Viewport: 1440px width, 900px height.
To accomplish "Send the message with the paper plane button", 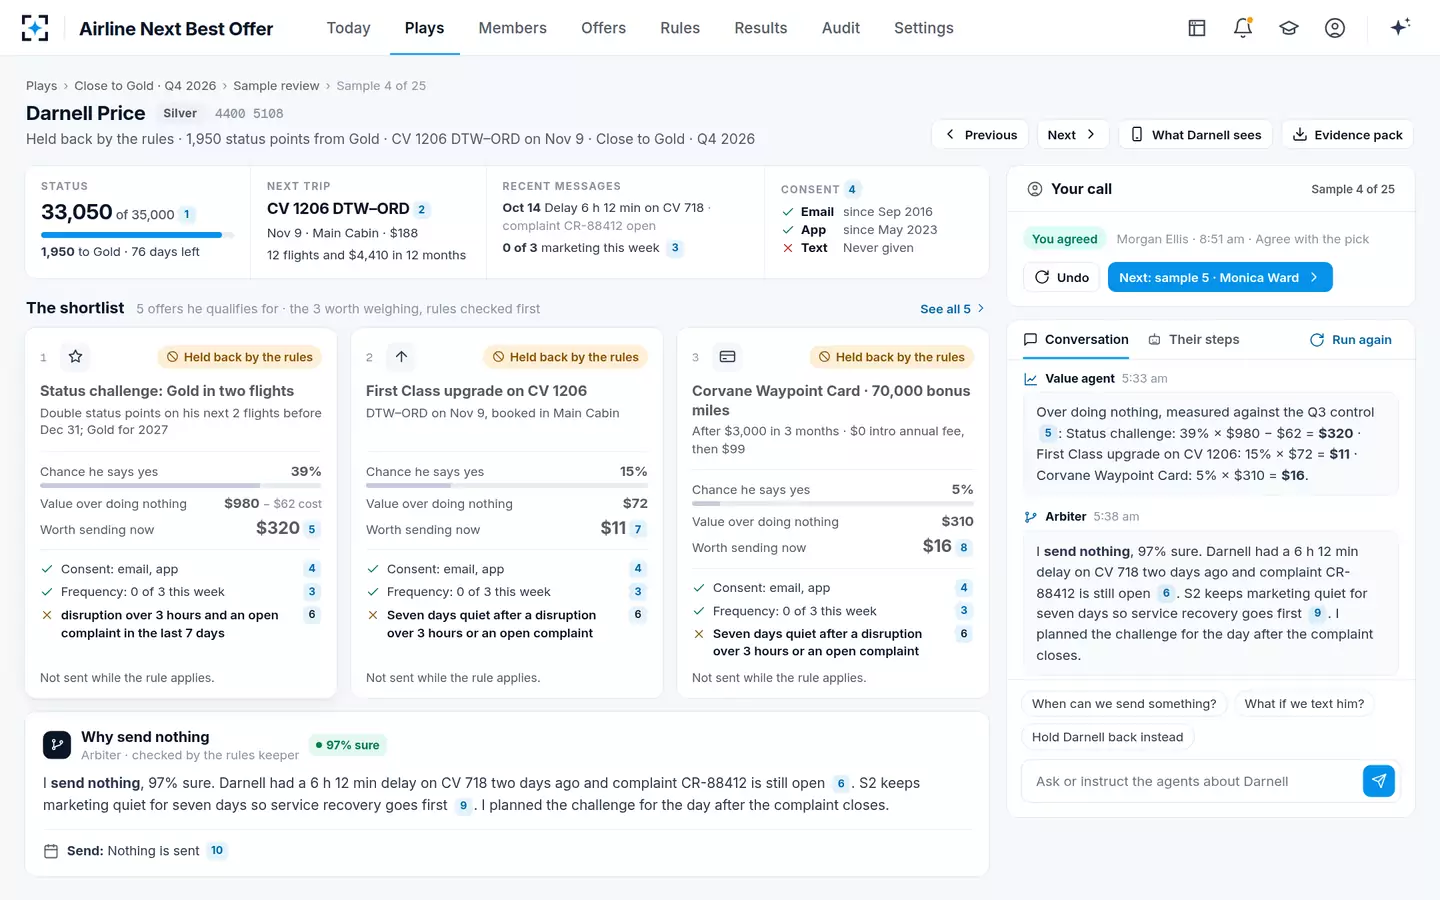I will [x=1378, y=781].
